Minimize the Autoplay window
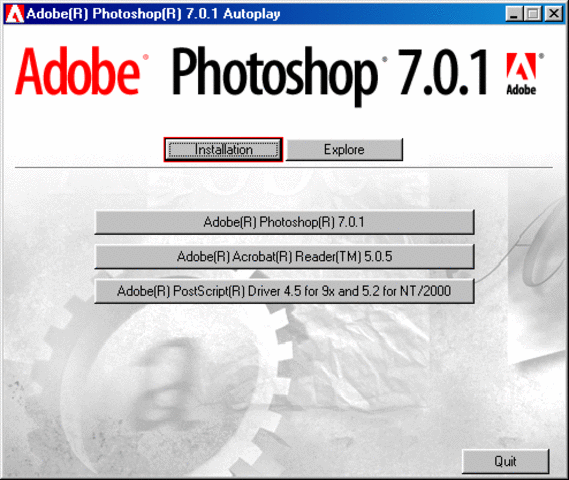Screen dimensions: 569x480 click(514, 14)
